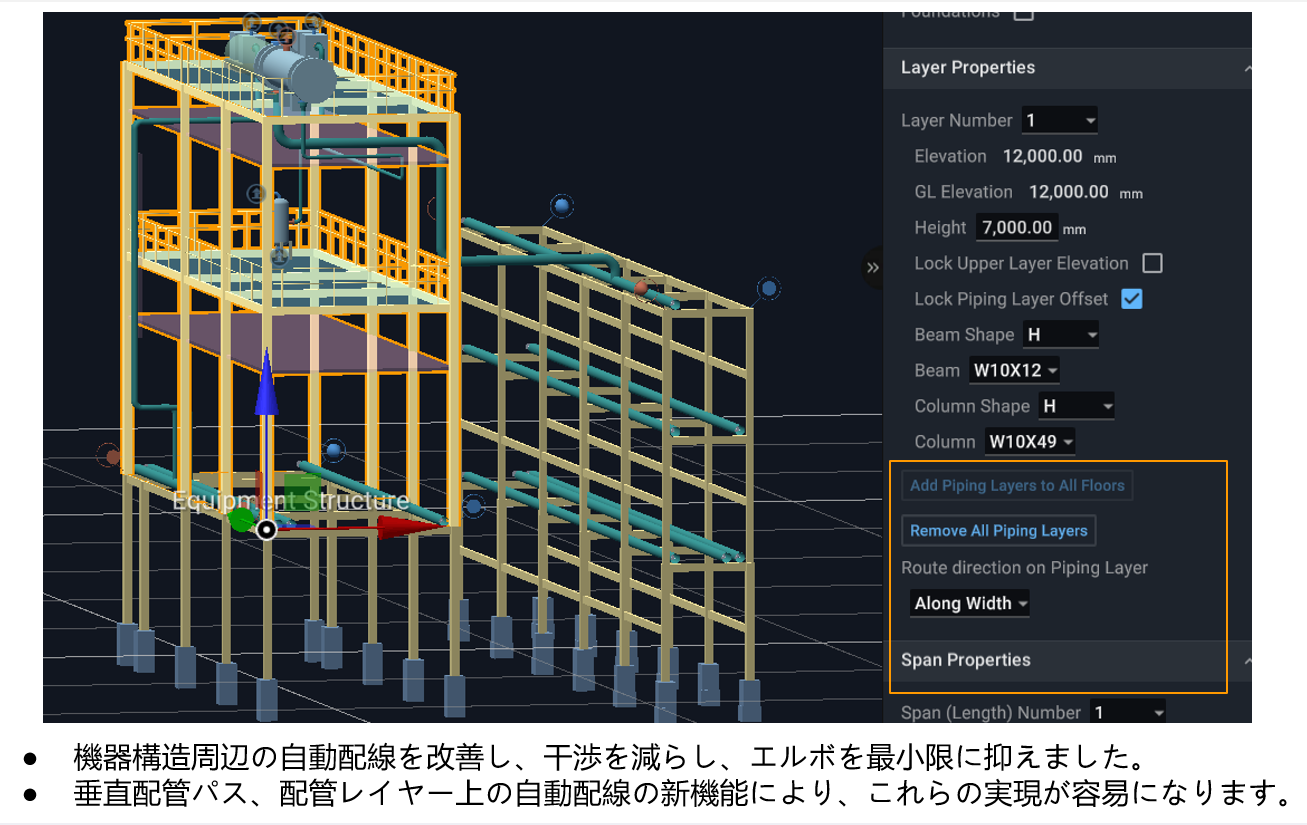Click the white circular gizmo origin point
1307x825 pixels.
pyautogui.click(x=265, y=529)
